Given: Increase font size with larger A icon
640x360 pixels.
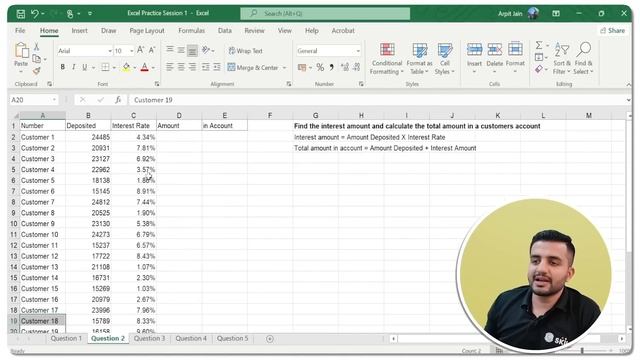Looking at the screenshot, I should pyautogui.click(x=140, y=50).
